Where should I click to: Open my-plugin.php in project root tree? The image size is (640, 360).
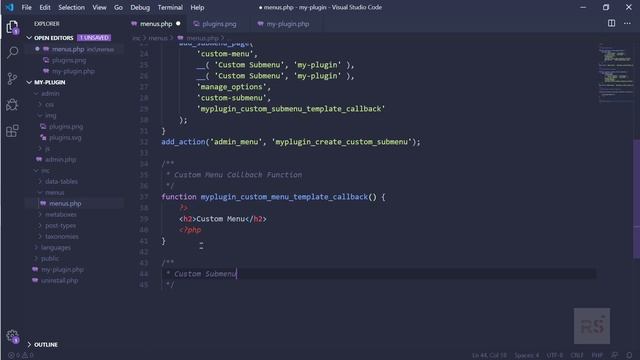click(62, 269)
